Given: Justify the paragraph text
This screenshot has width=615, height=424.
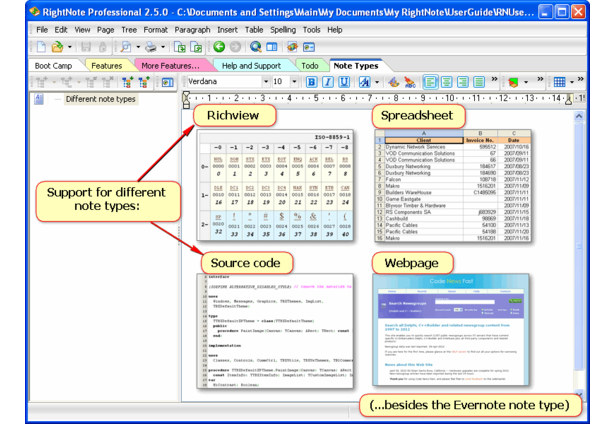Looking at the screenshot, I should (479, 82).
